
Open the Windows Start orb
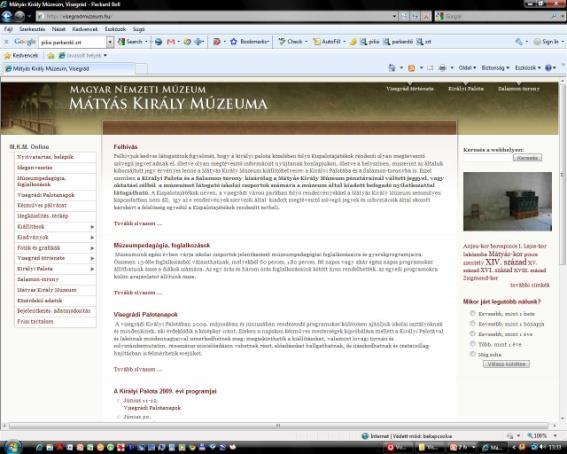pos(12,447)
